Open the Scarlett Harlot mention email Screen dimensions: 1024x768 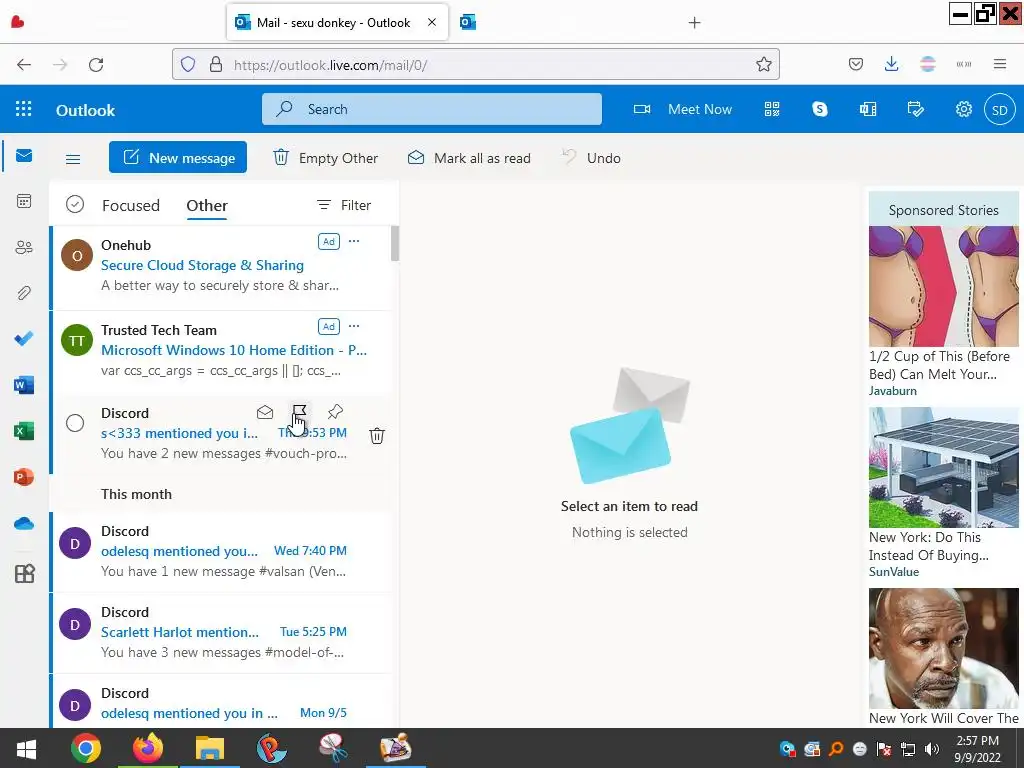tap(222, 633)
